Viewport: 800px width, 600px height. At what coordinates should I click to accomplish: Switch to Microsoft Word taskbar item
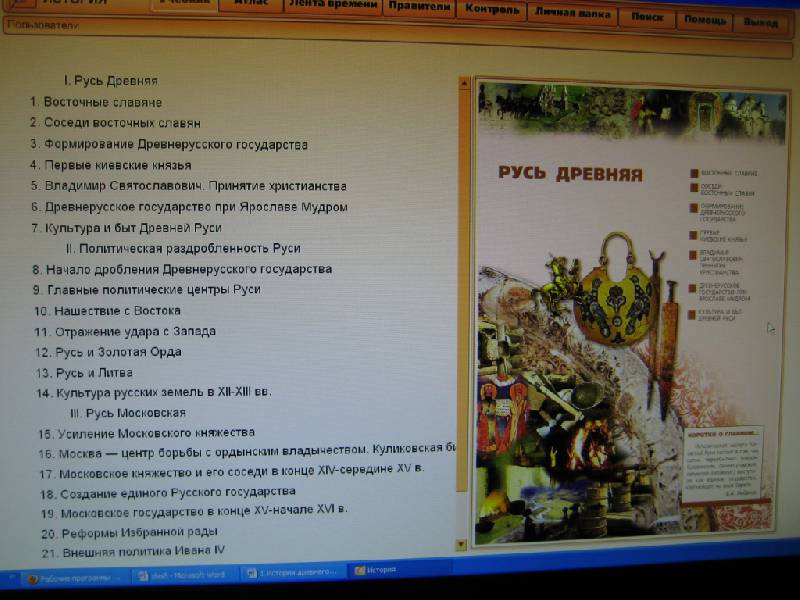[182, 576]
